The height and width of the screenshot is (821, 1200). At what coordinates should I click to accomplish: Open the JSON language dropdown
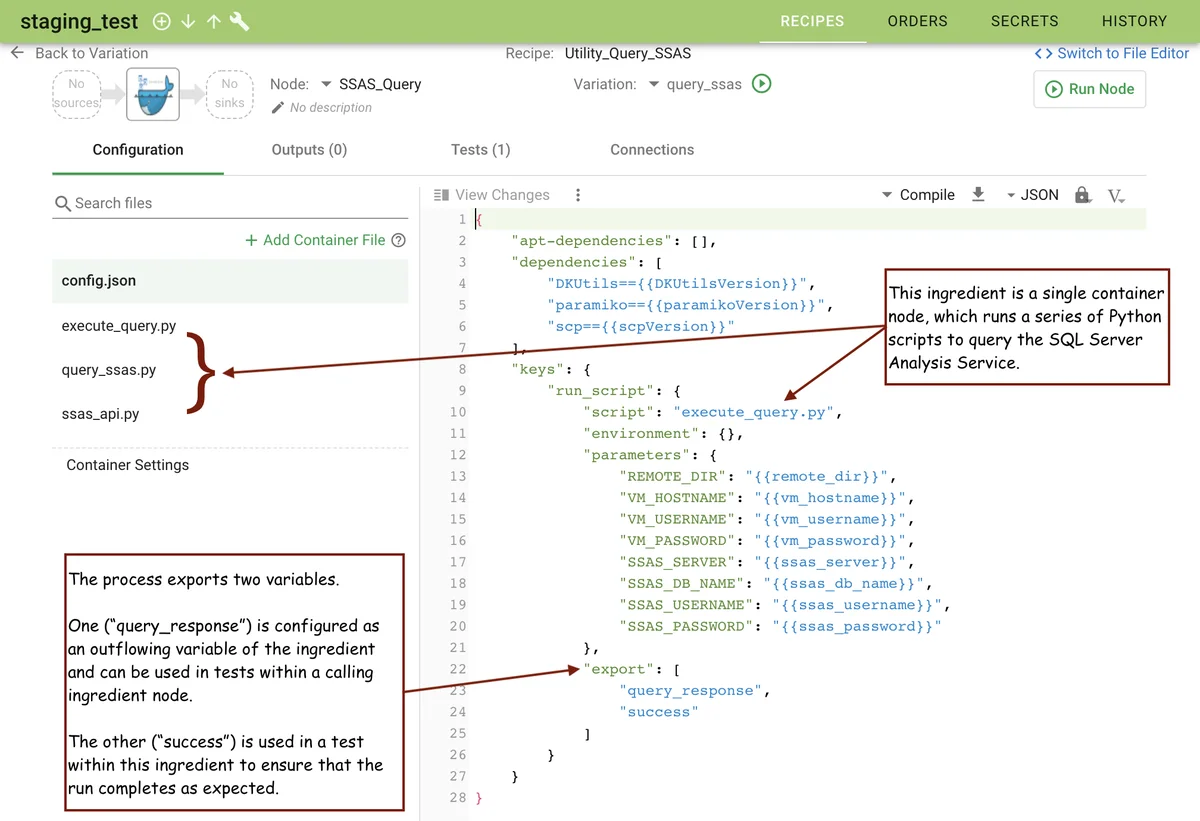coord(1032,195)
